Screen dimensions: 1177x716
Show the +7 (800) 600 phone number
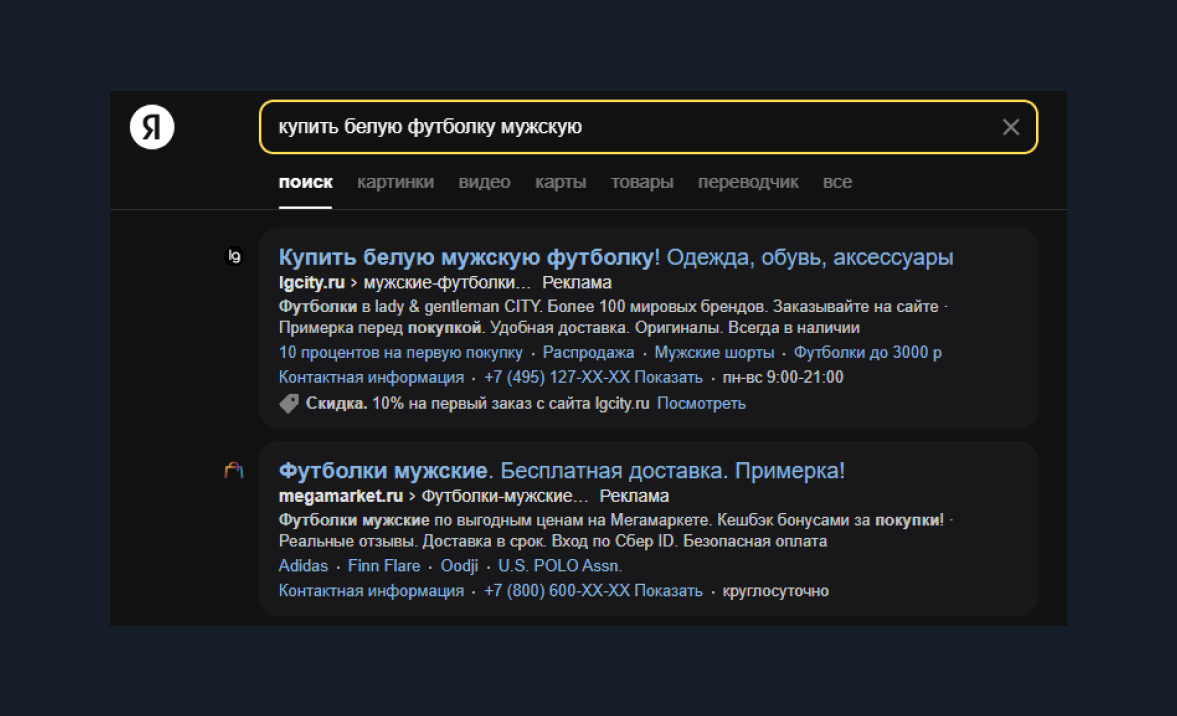pyautogui.click(x=593, y=591)
